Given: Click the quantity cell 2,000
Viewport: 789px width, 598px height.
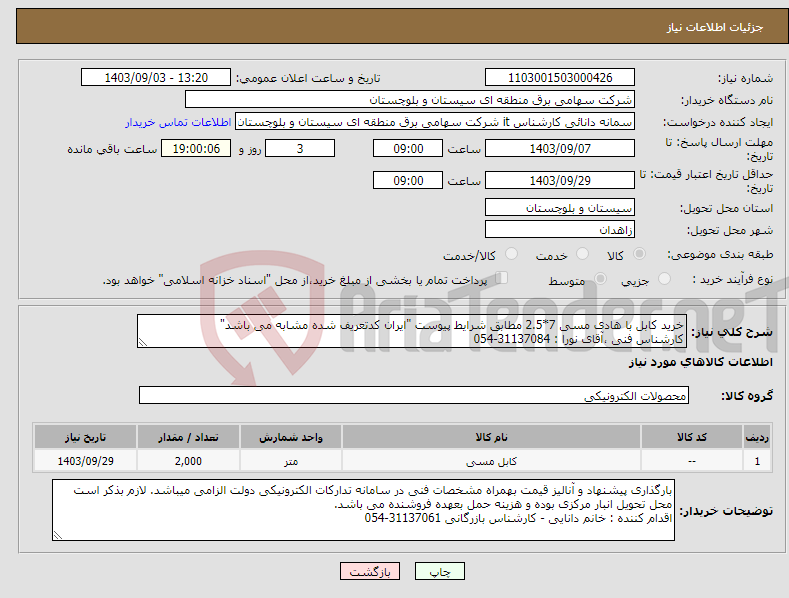Looking at the screenshot, I should click(188, 461).
